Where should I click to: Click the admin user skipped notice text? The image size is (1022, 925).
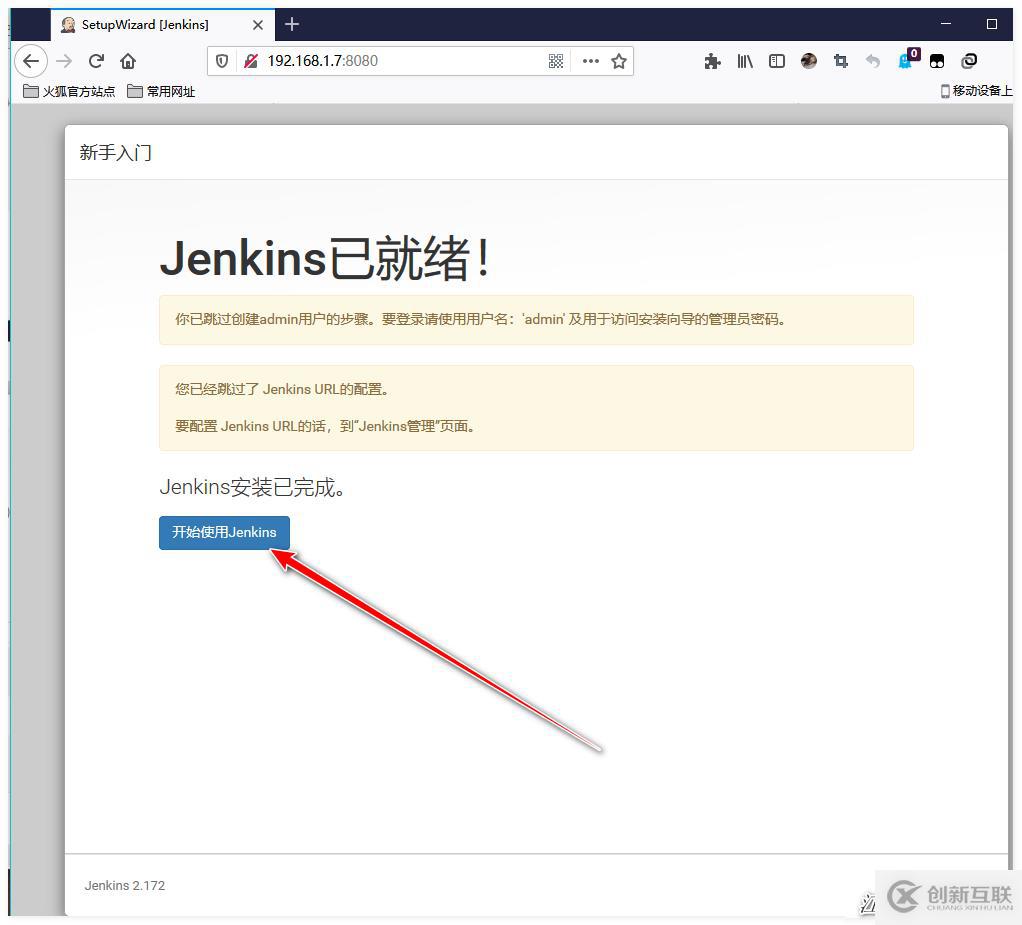click(x=480, y=319)
